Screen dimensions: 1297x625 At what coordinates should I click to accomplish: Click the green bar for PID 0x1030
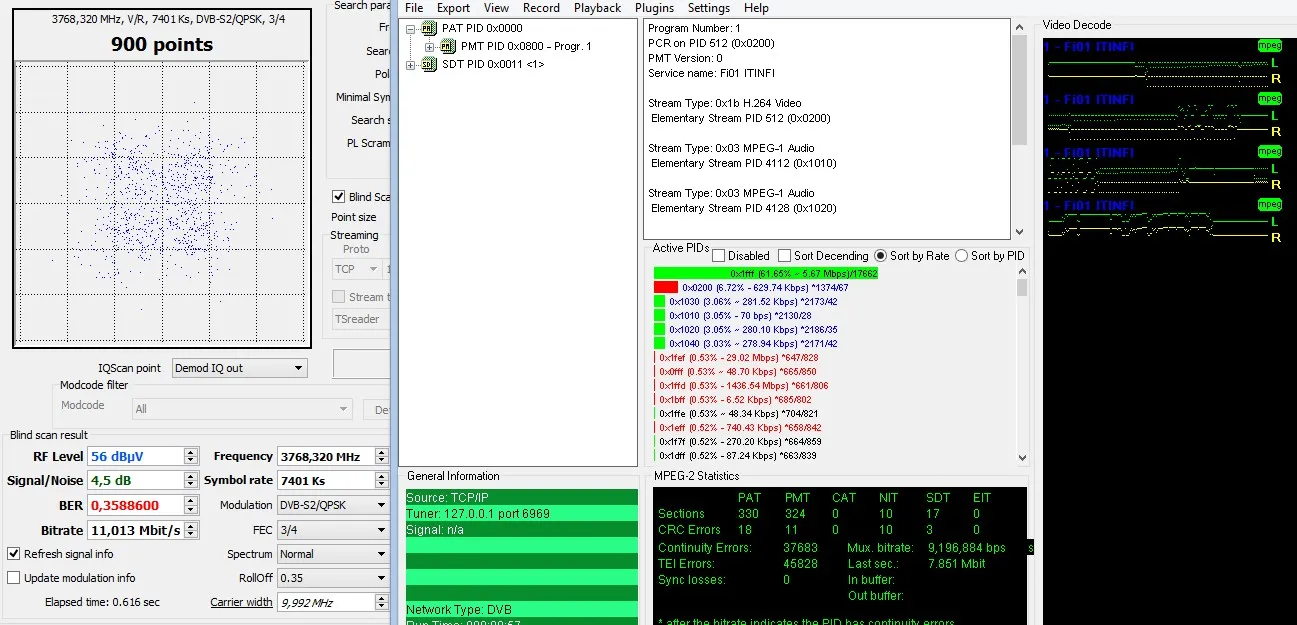(x=660, y=301)
